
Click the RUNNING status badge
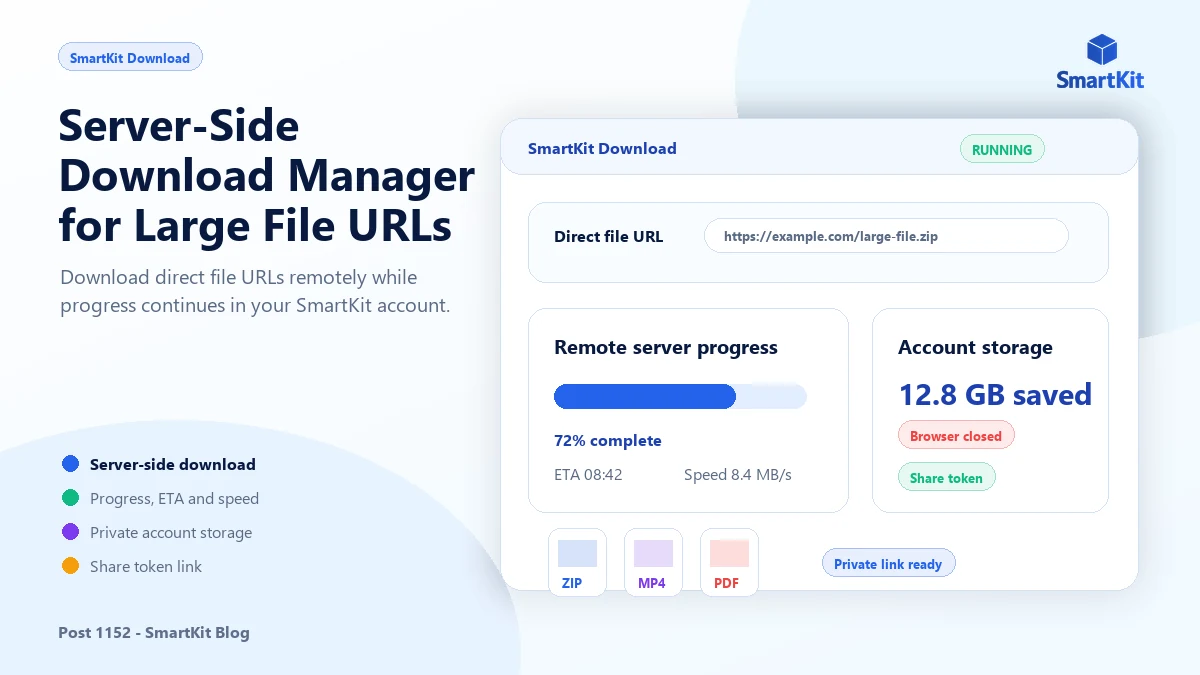click(1002, 150)
